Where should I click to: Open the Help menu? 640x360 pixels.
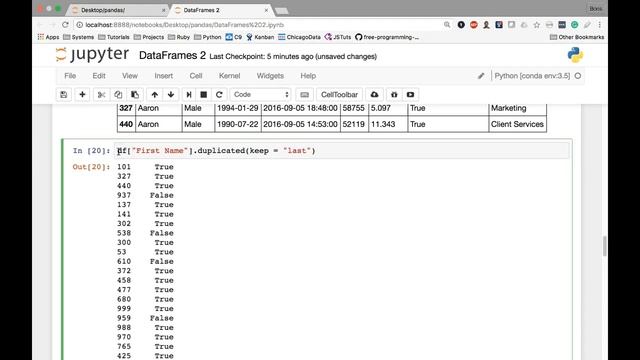pos(308,76)
